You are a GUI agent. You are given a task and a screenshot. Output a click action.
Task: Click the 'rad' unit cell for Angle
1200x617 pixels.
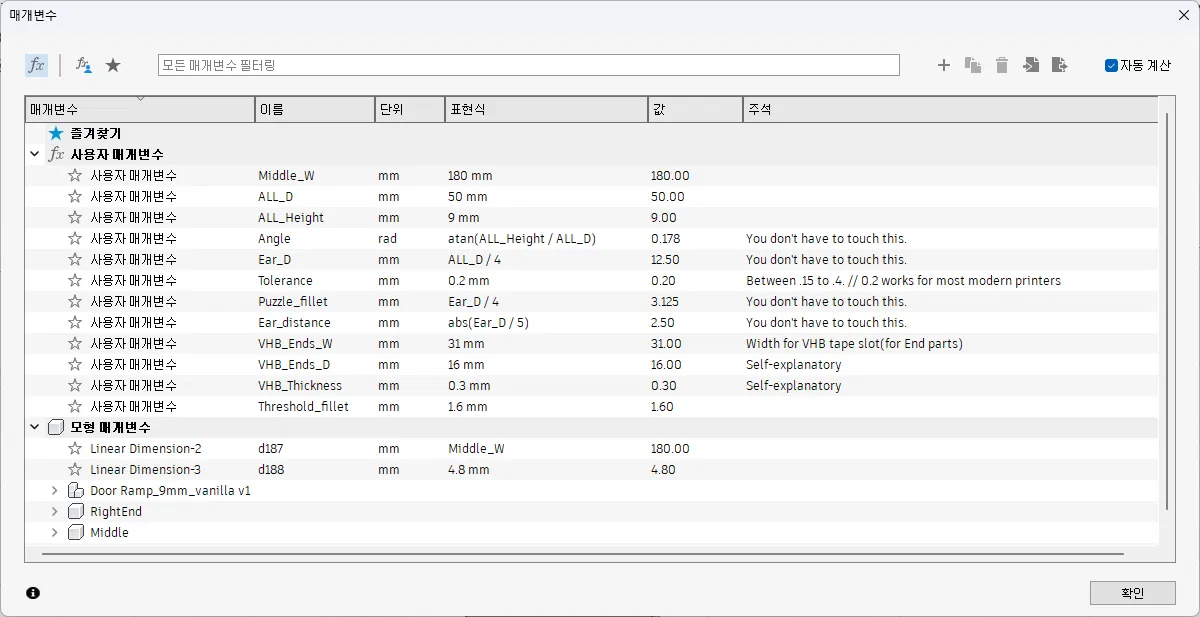coord(387,239)
